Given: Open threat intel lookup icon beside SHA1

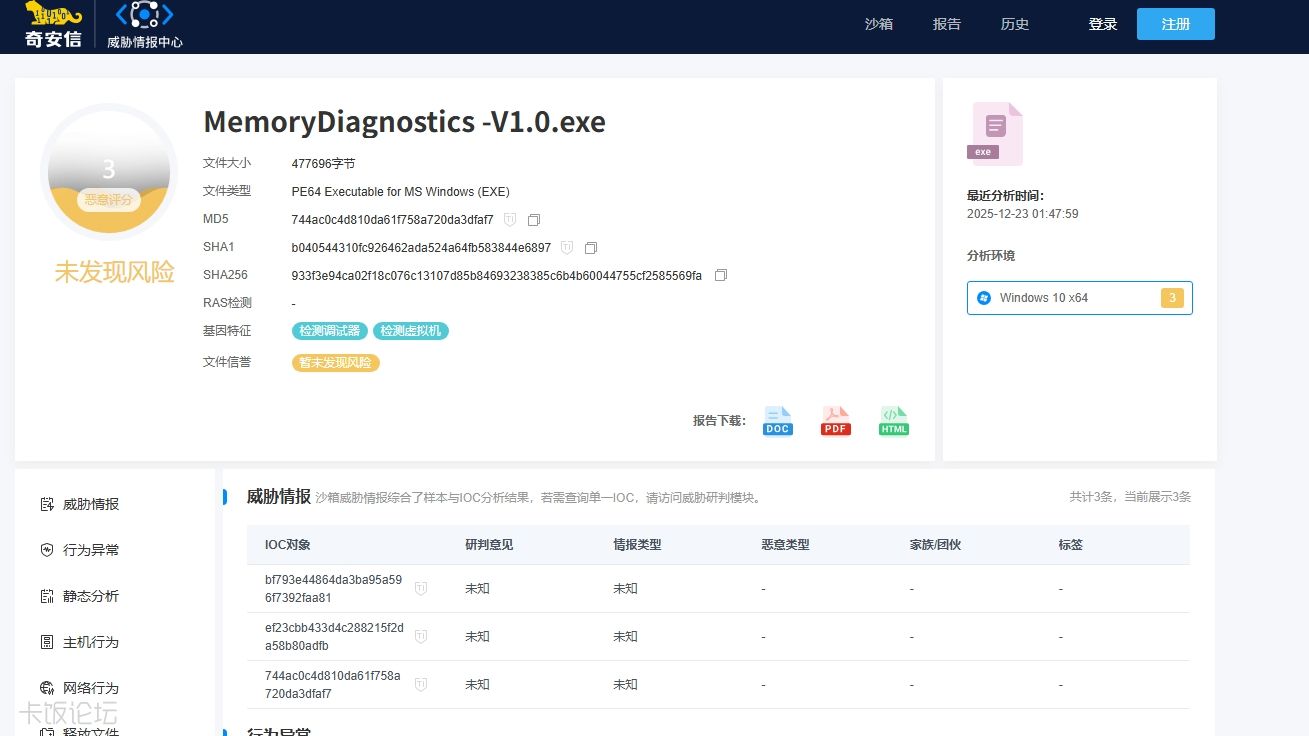Looking at the screenshot, I should point(567,247).
